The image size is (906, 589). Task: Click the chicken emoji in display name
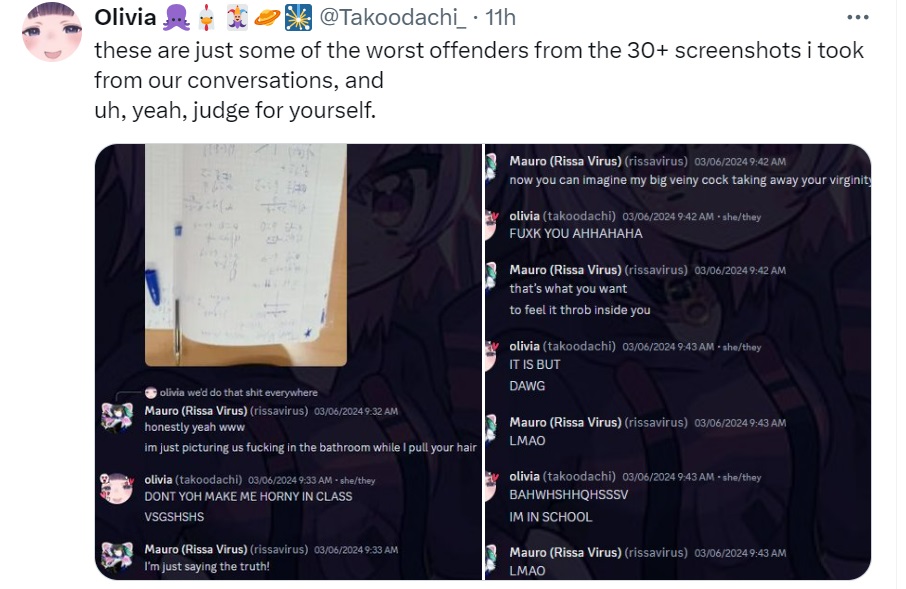coord(207,17)
